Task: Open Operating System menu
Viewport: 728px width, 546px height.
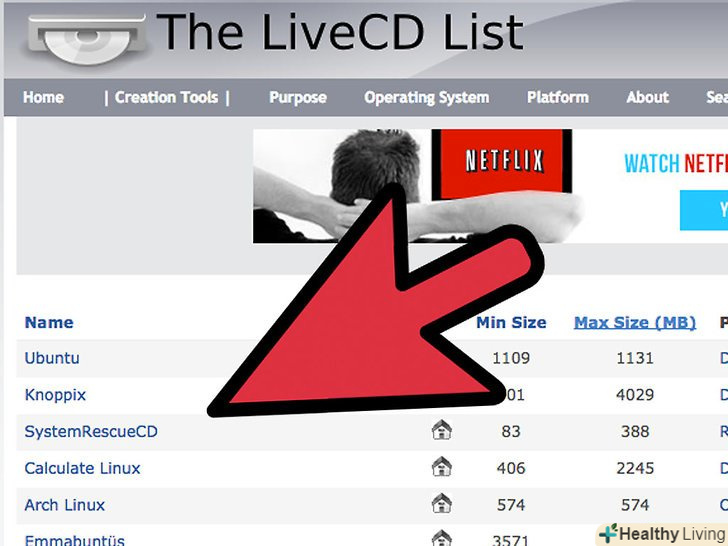Action: pyautogui.click(x=426, y=98)
